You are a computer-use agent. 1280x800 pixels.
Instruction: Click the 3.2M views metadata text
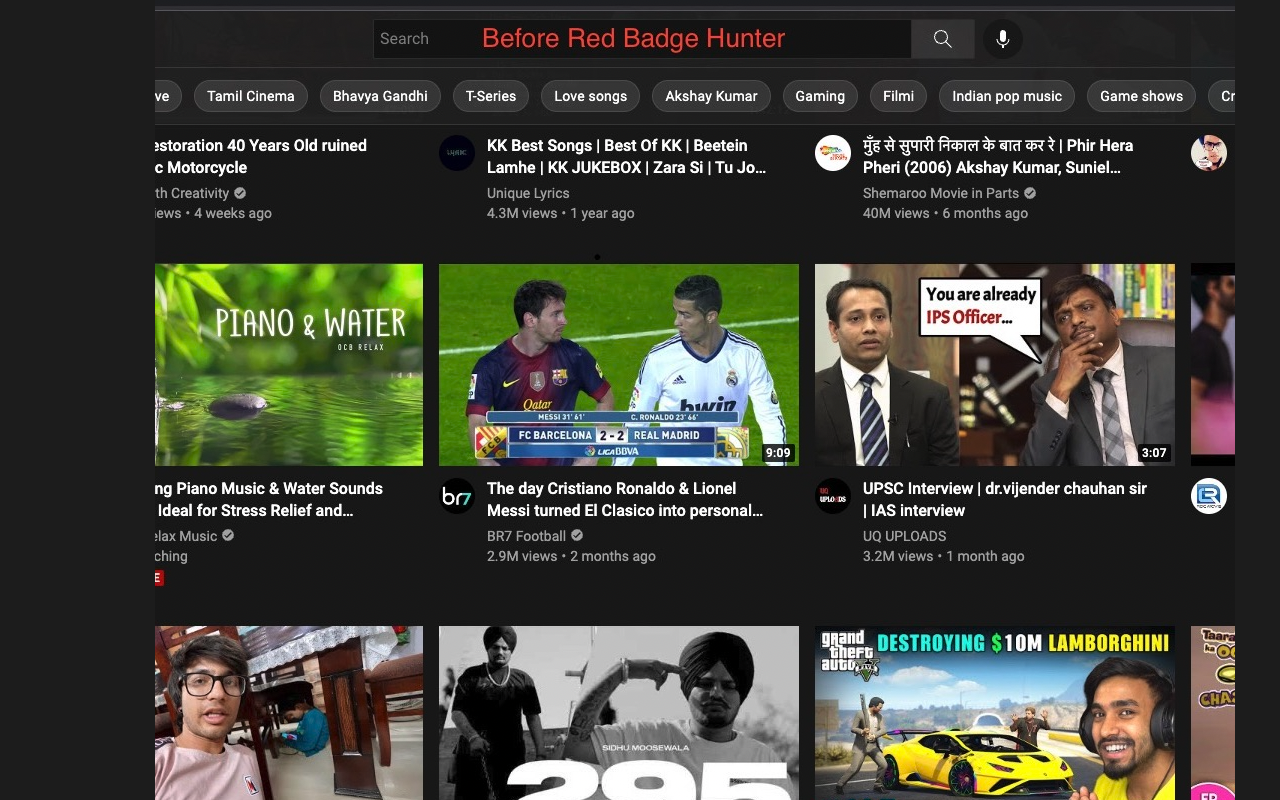(898, 556)
